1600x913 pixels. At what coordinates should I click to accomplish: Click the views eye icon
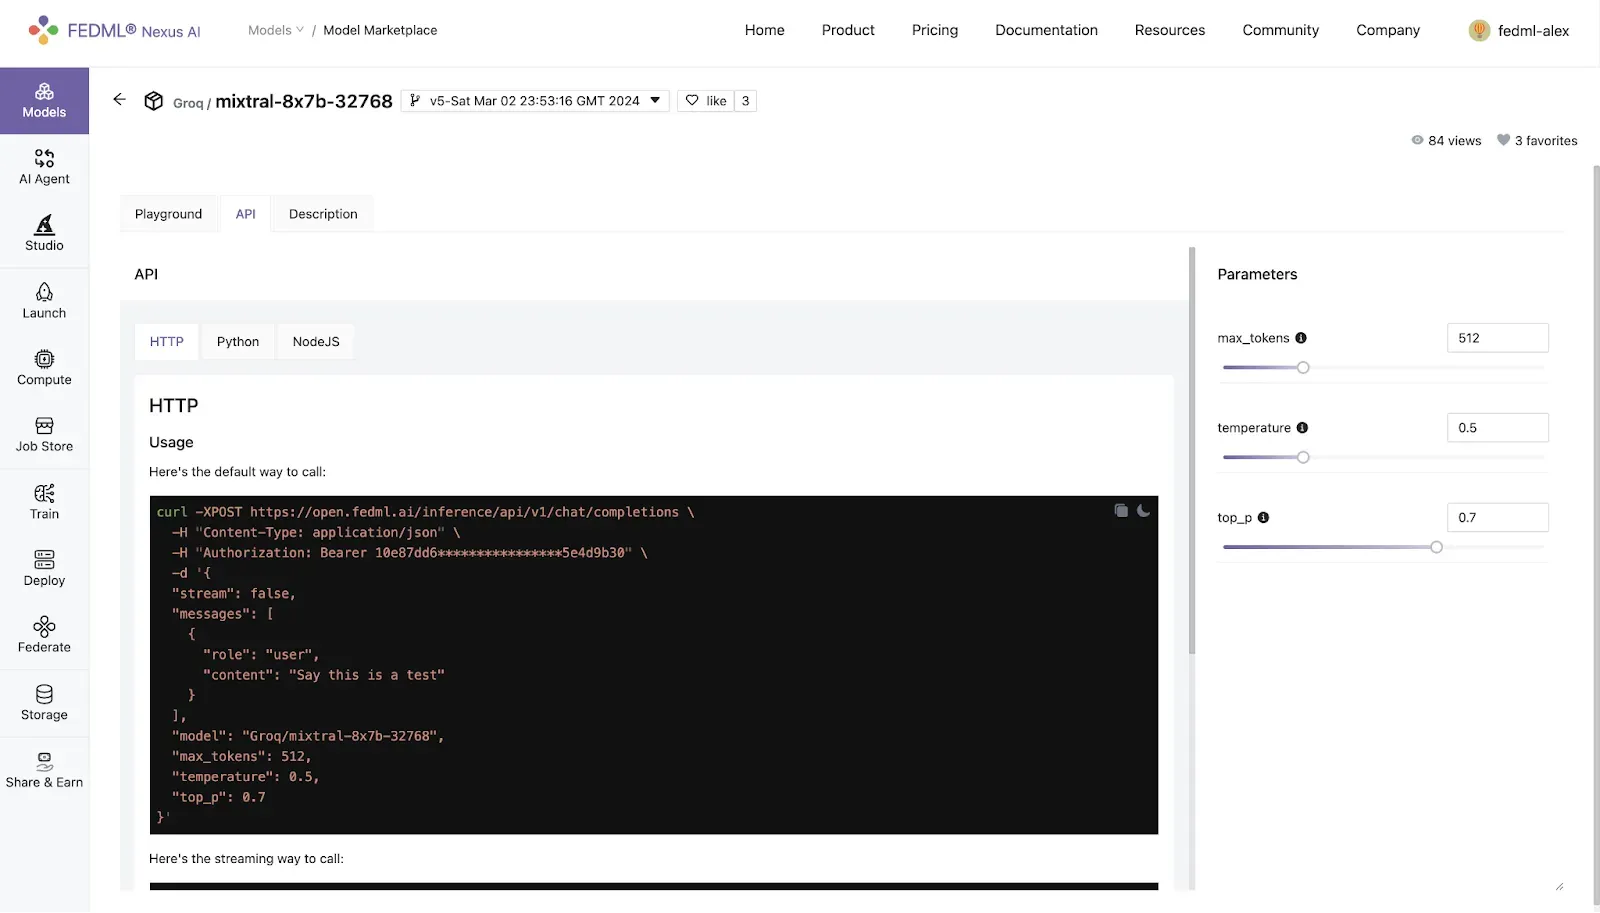point(1417,140)
